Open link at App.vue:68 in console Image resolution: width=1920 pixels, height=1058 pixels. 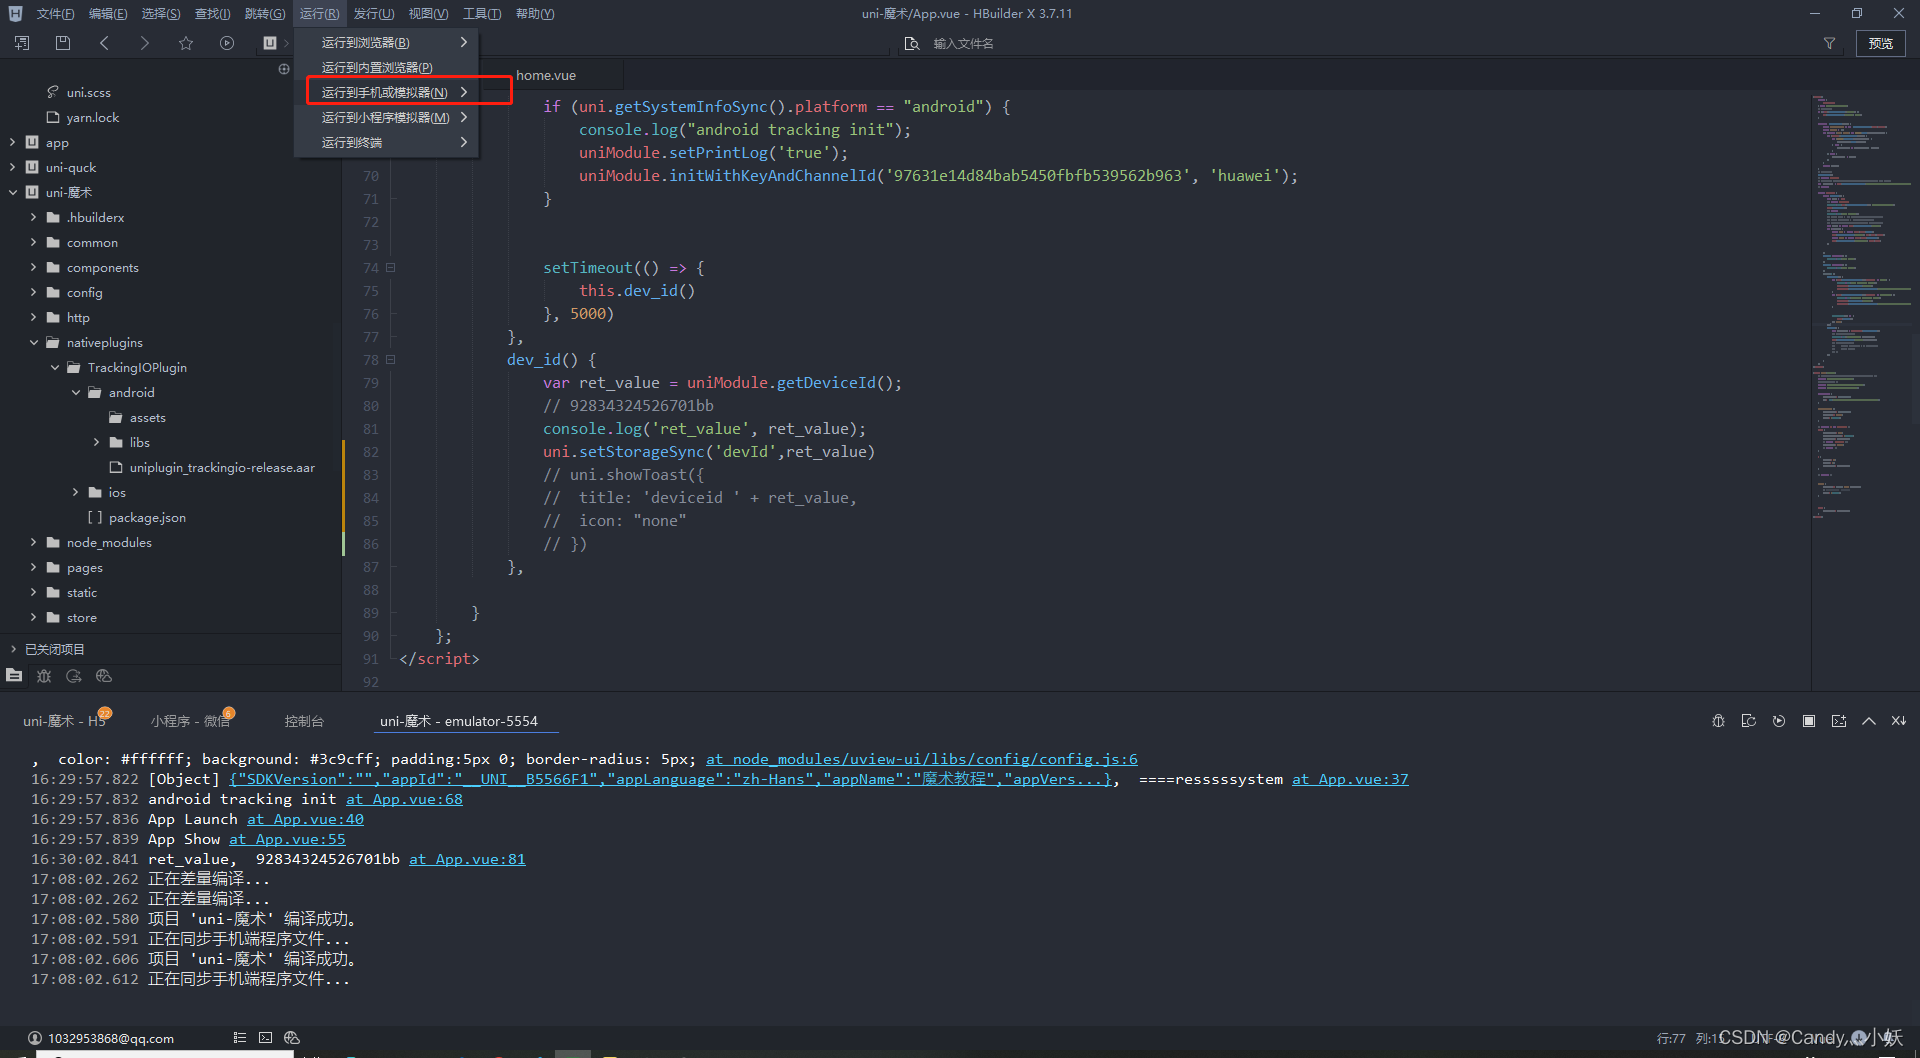click(404, 799)
